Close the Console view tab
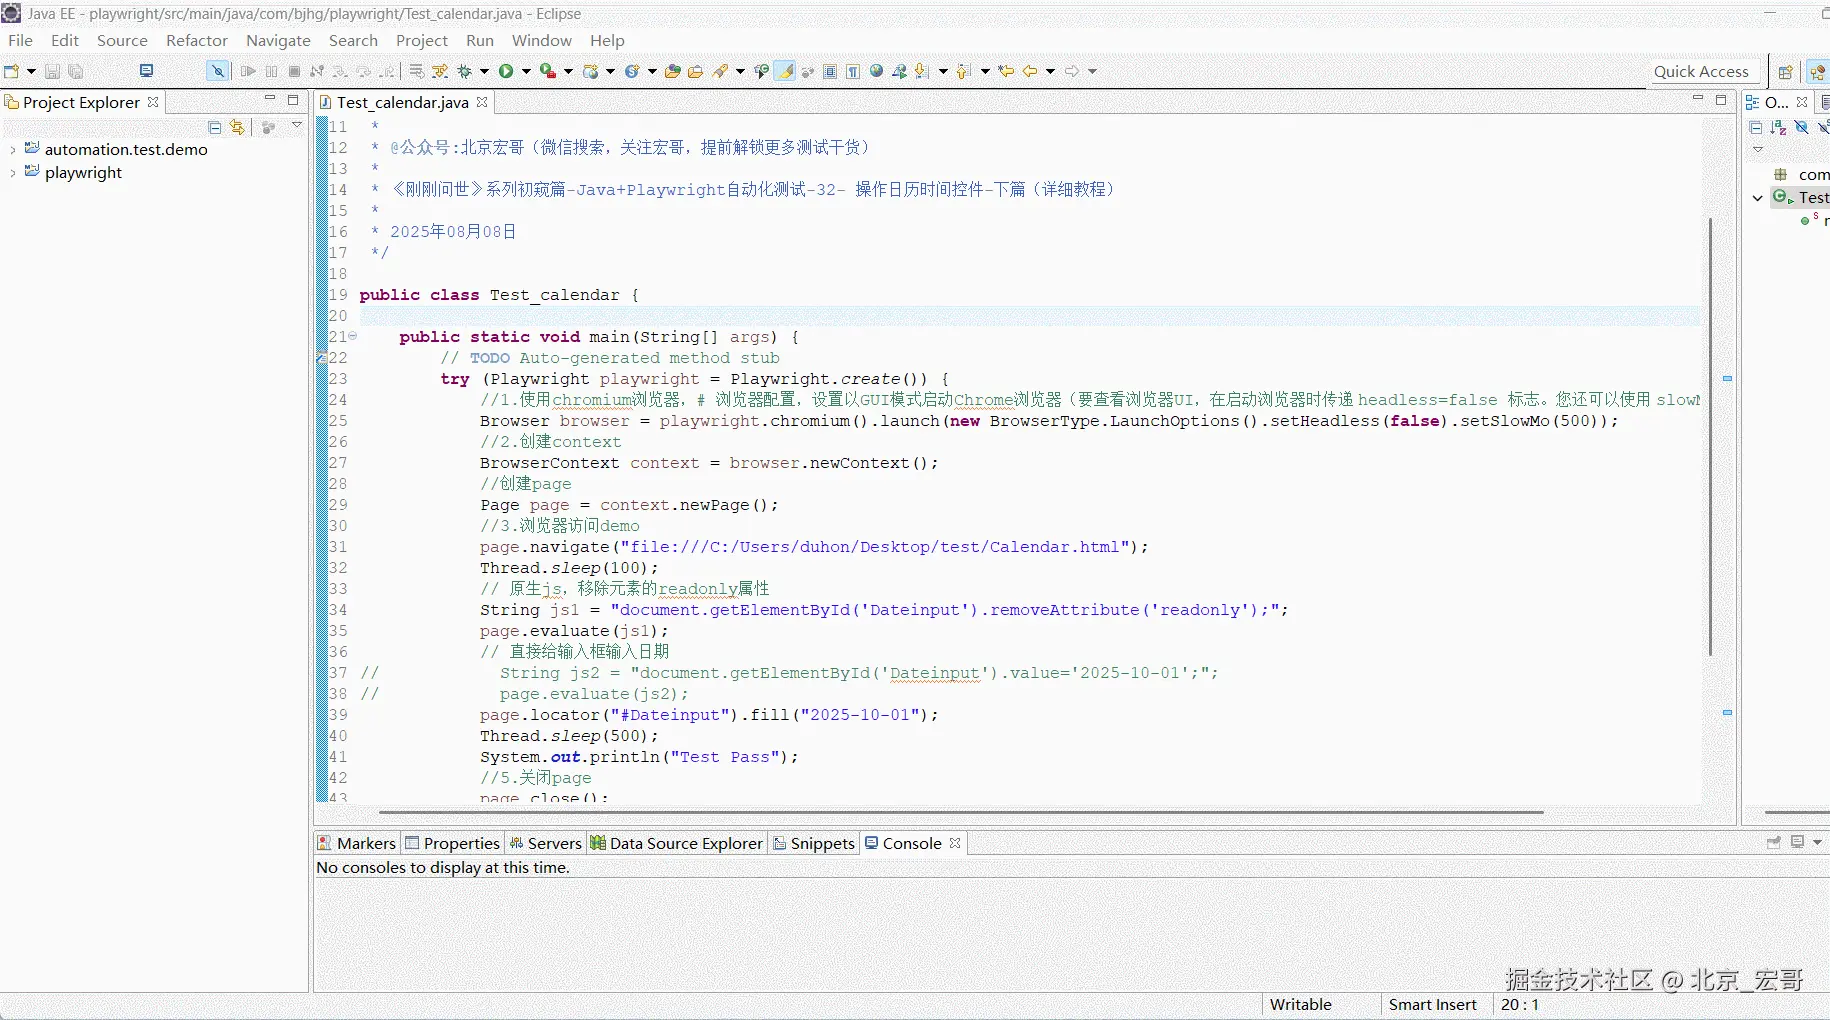 point(955,843)
